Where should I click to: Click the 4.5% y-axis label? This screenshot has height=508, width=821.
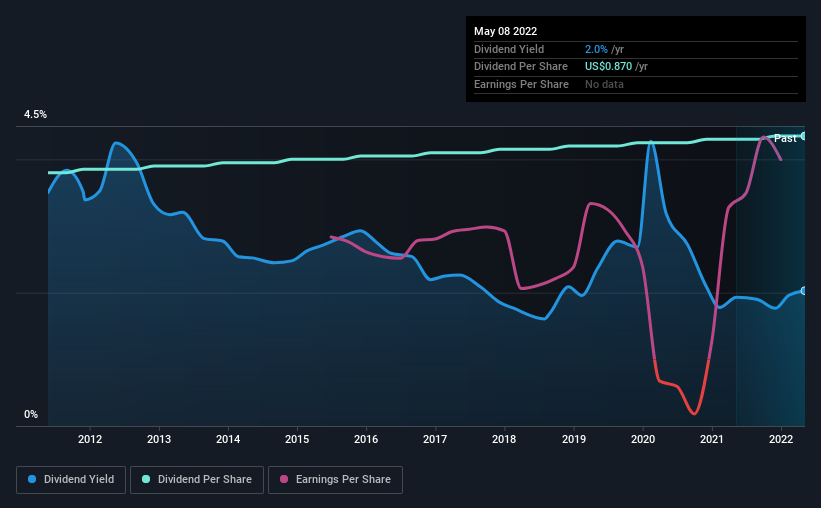(x=35, y=115)
